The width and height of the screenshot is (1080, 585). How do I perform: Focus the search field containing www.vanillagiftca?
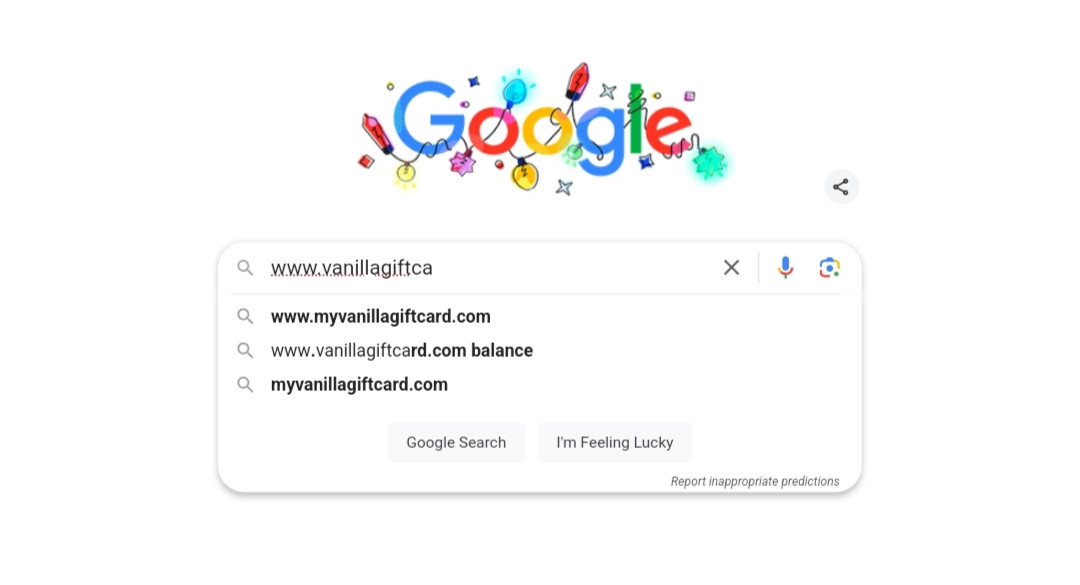[489, 267]
